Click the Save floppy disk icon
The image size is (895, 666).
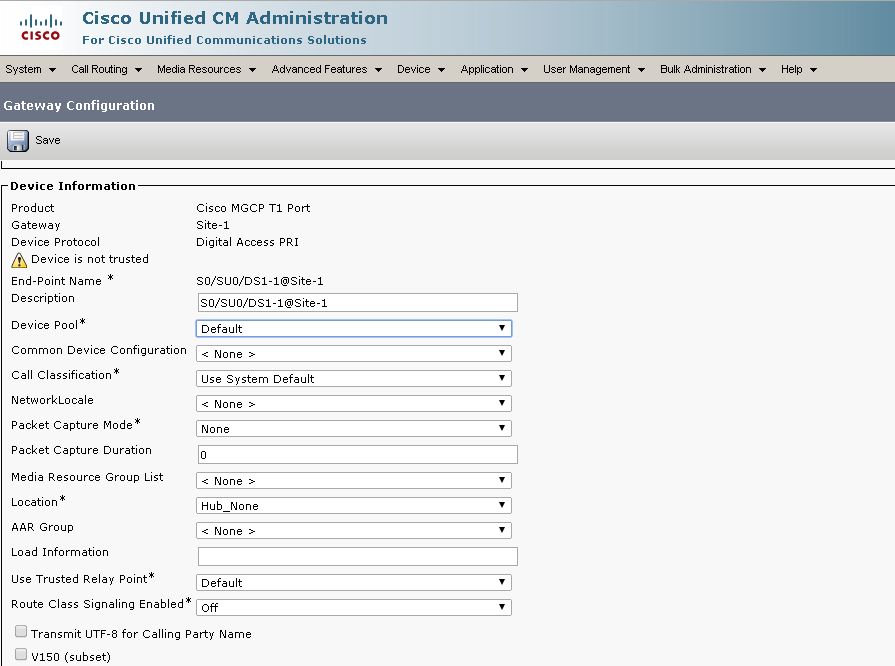point(18,140)
